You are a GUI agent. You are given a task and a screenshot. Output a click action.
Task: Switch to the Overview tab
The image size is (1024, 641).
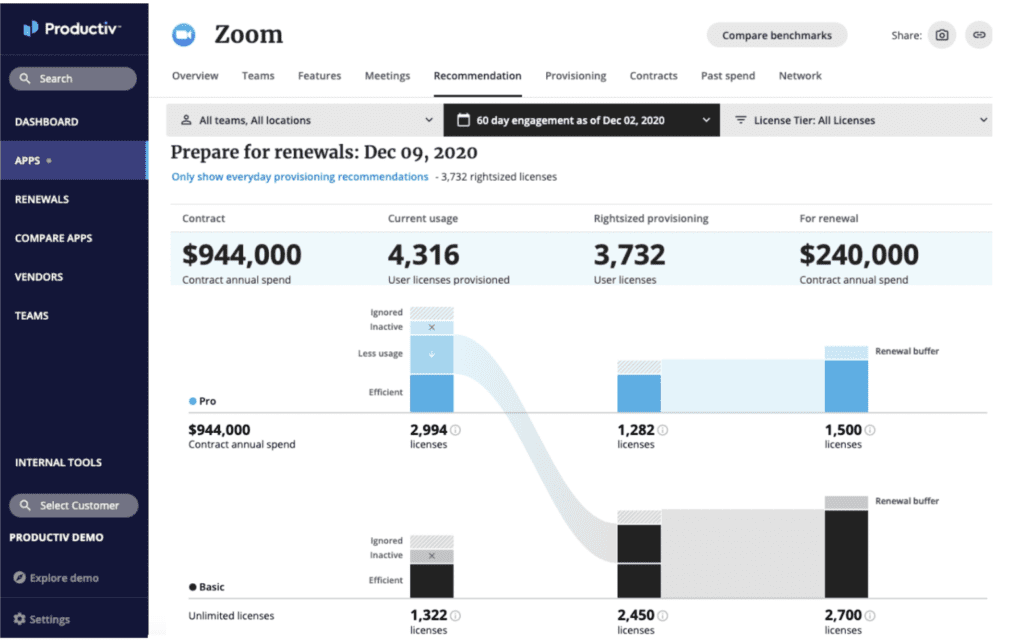tap(195, 76)
